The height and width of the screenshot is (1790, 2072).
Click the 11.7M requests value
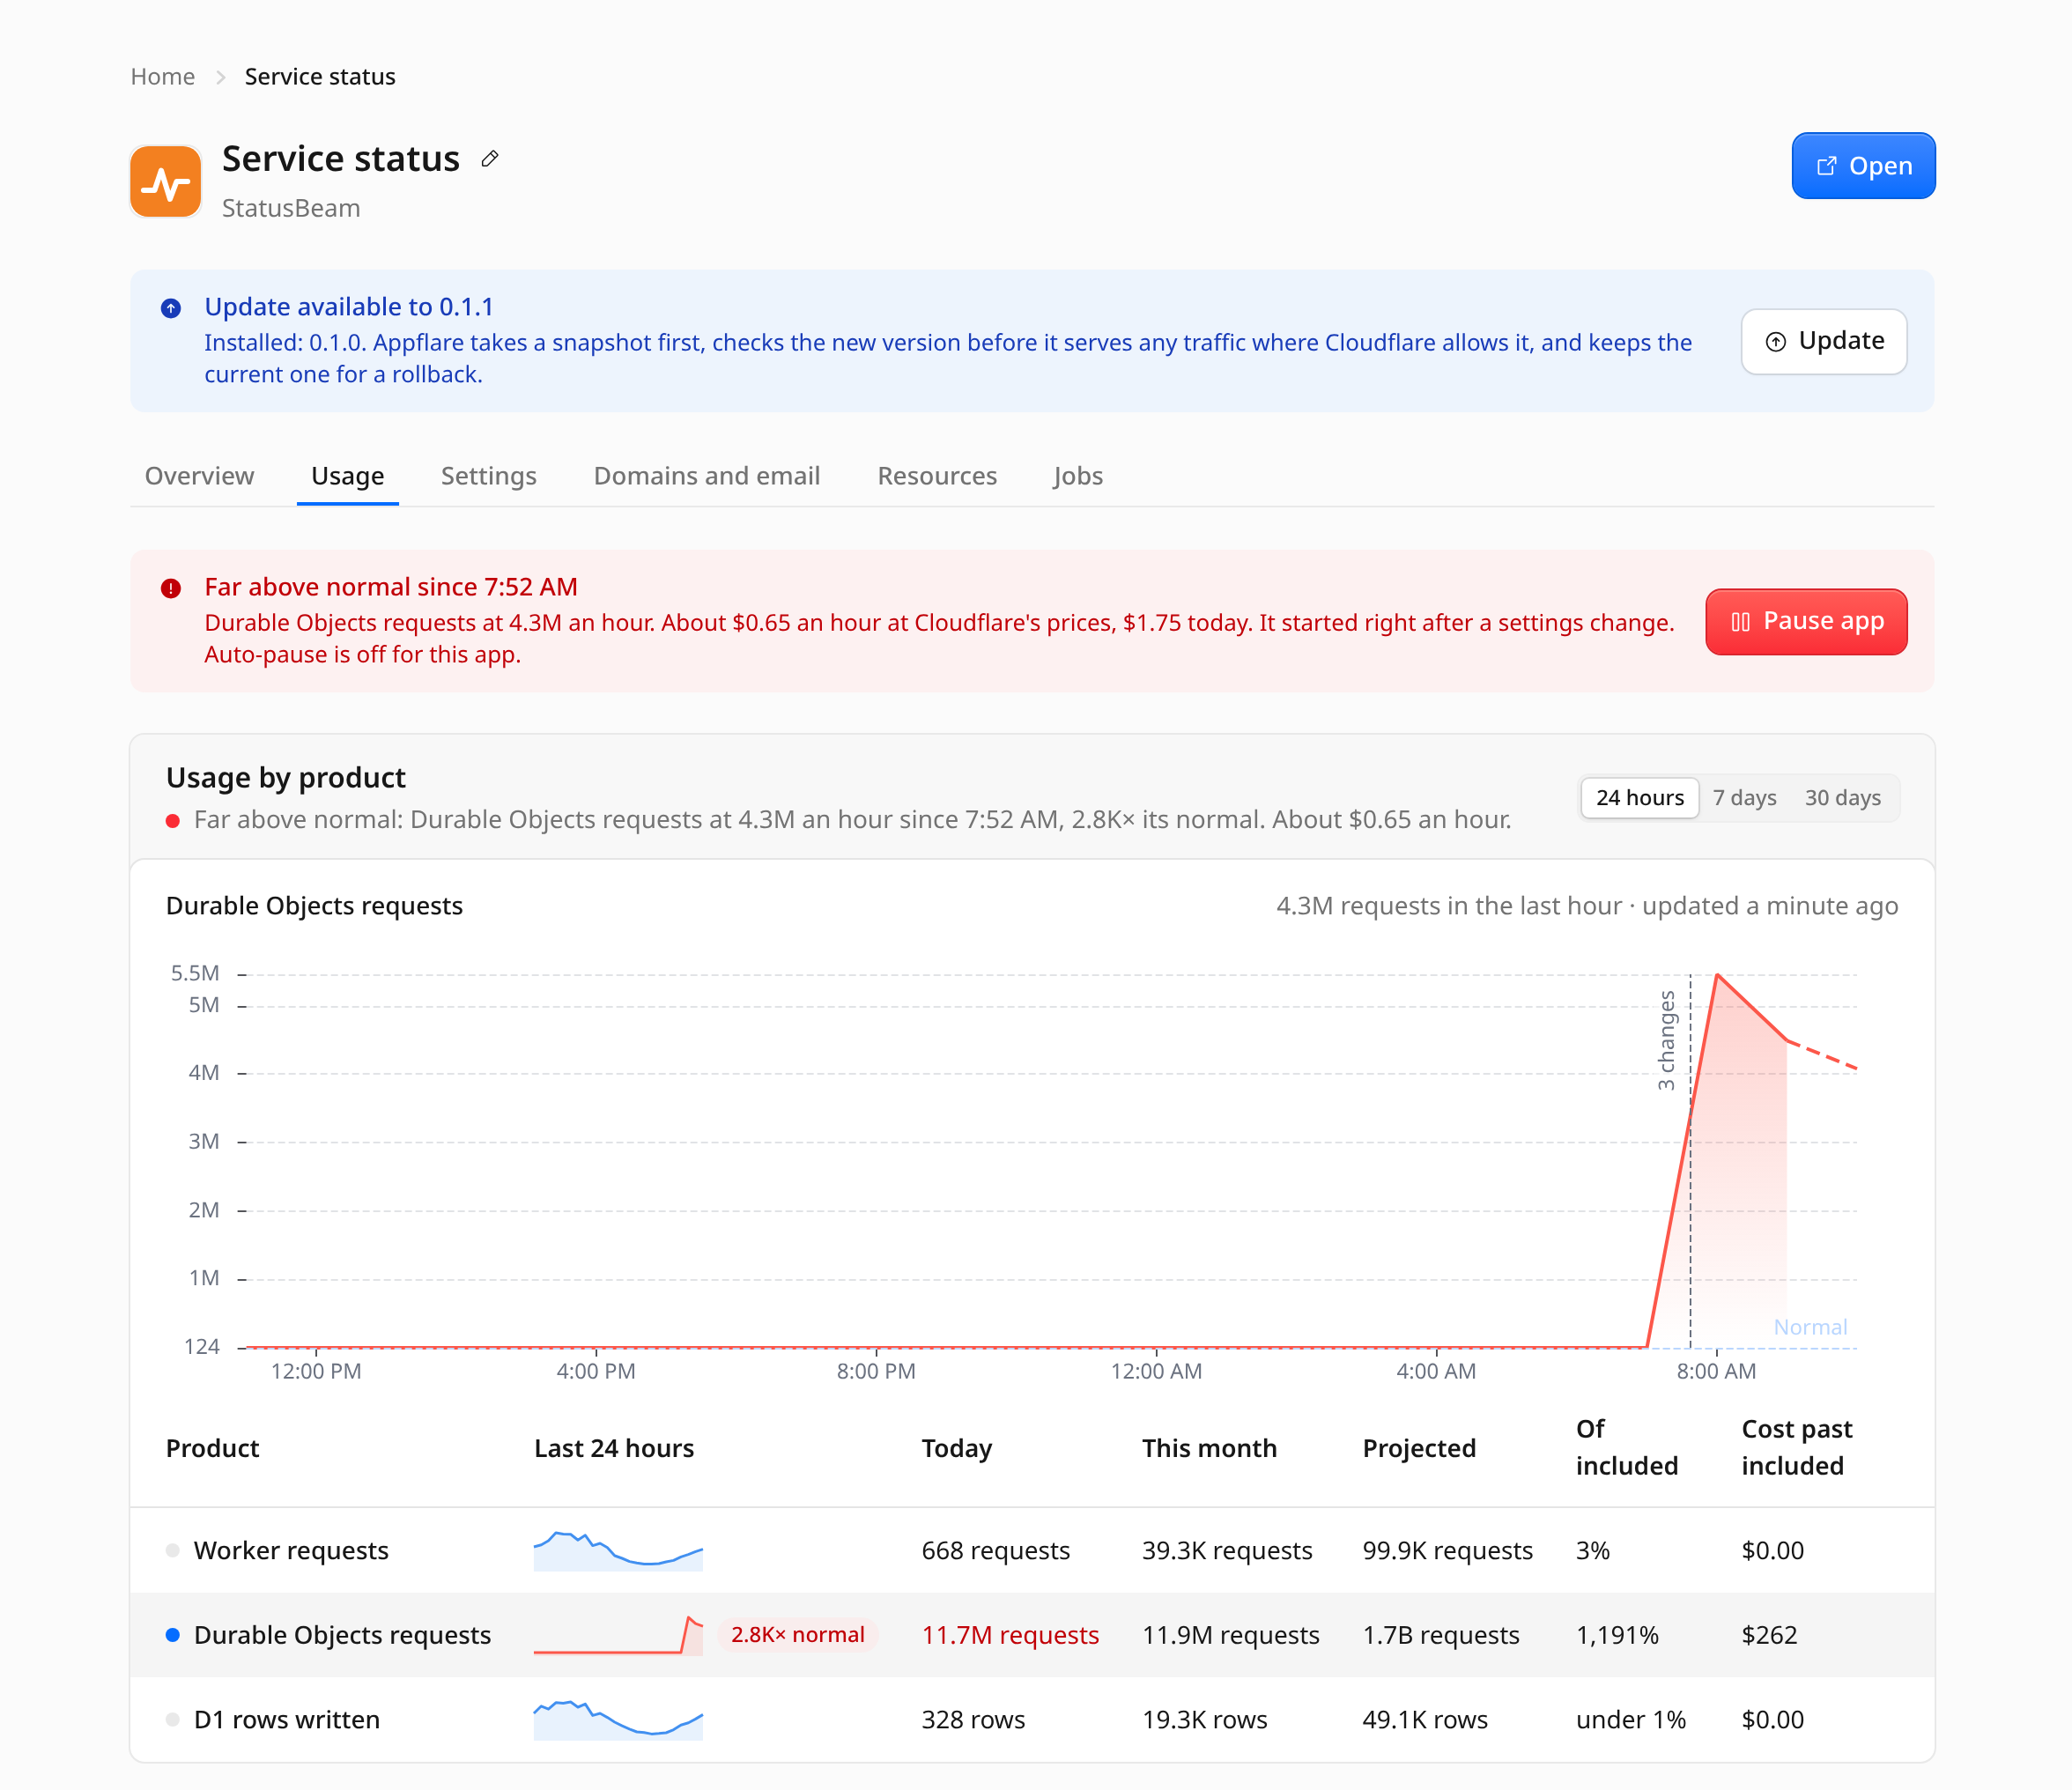point(1010,1635)
